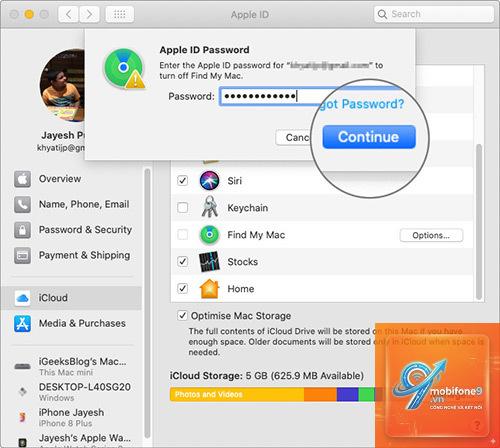Click the Siri app icon
Image resolution: width=500 pixels, height=448 pixels.
pyautogui.click(x=209, y=181)
